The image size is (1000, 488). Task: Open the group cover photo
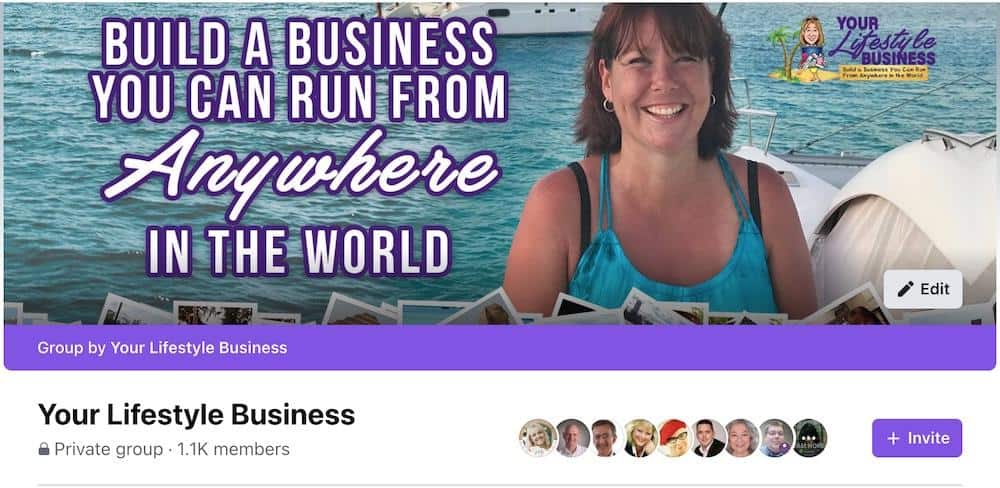coord(500,164)
